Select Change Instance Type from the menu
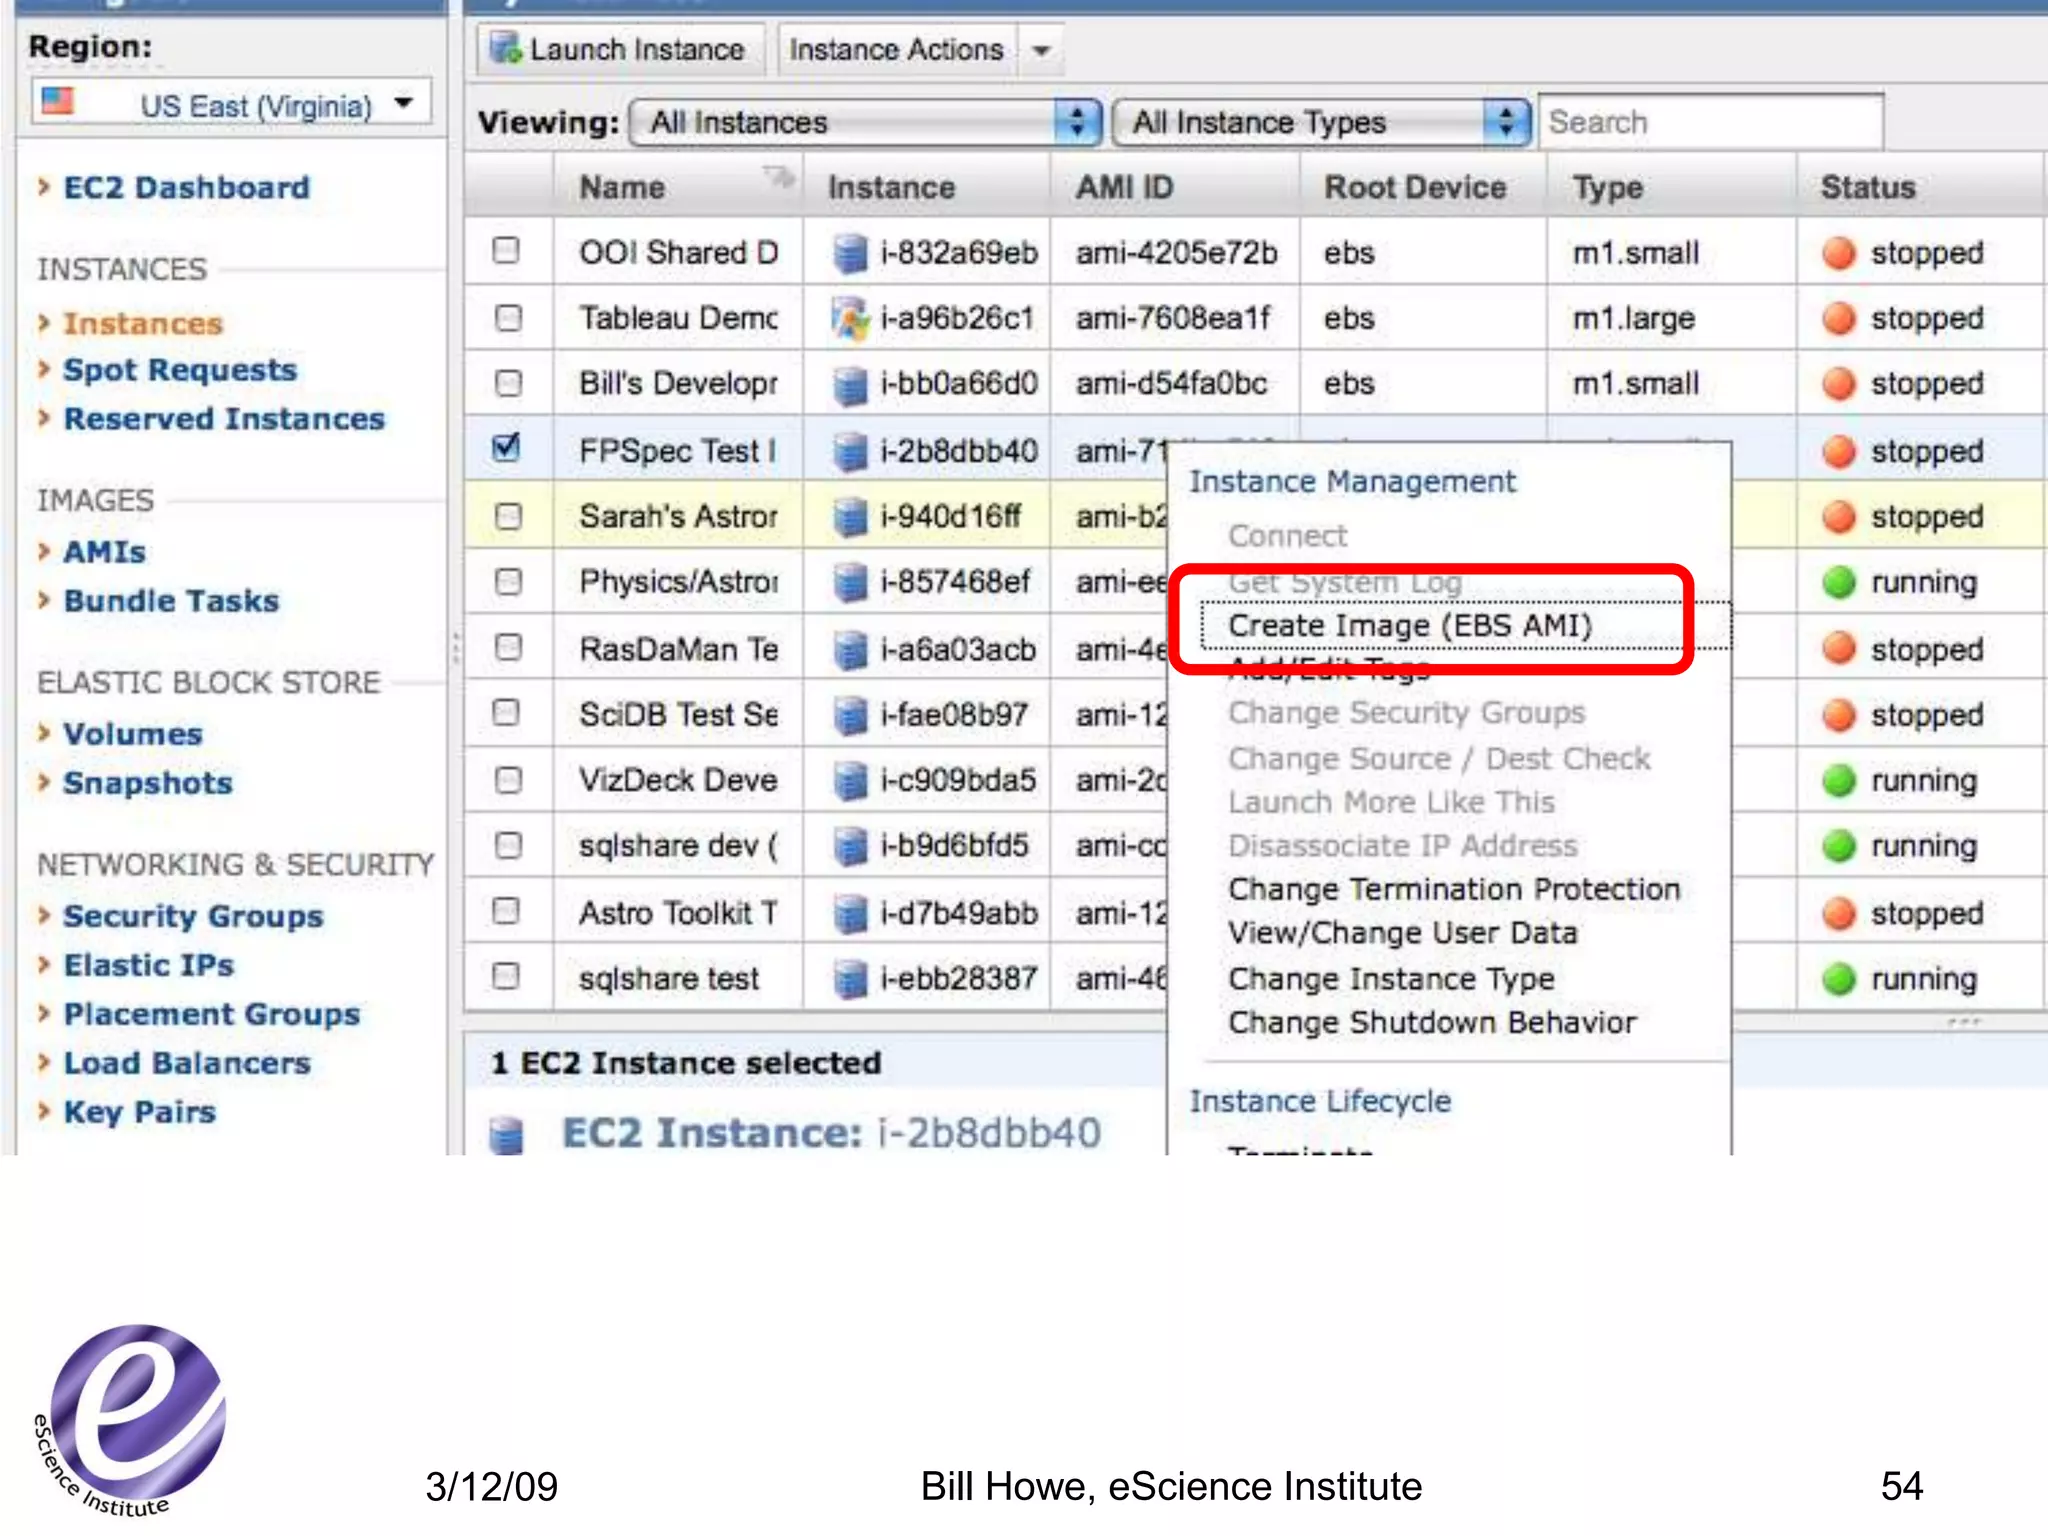2048x1536 pixels. (x=1391, y=979)
